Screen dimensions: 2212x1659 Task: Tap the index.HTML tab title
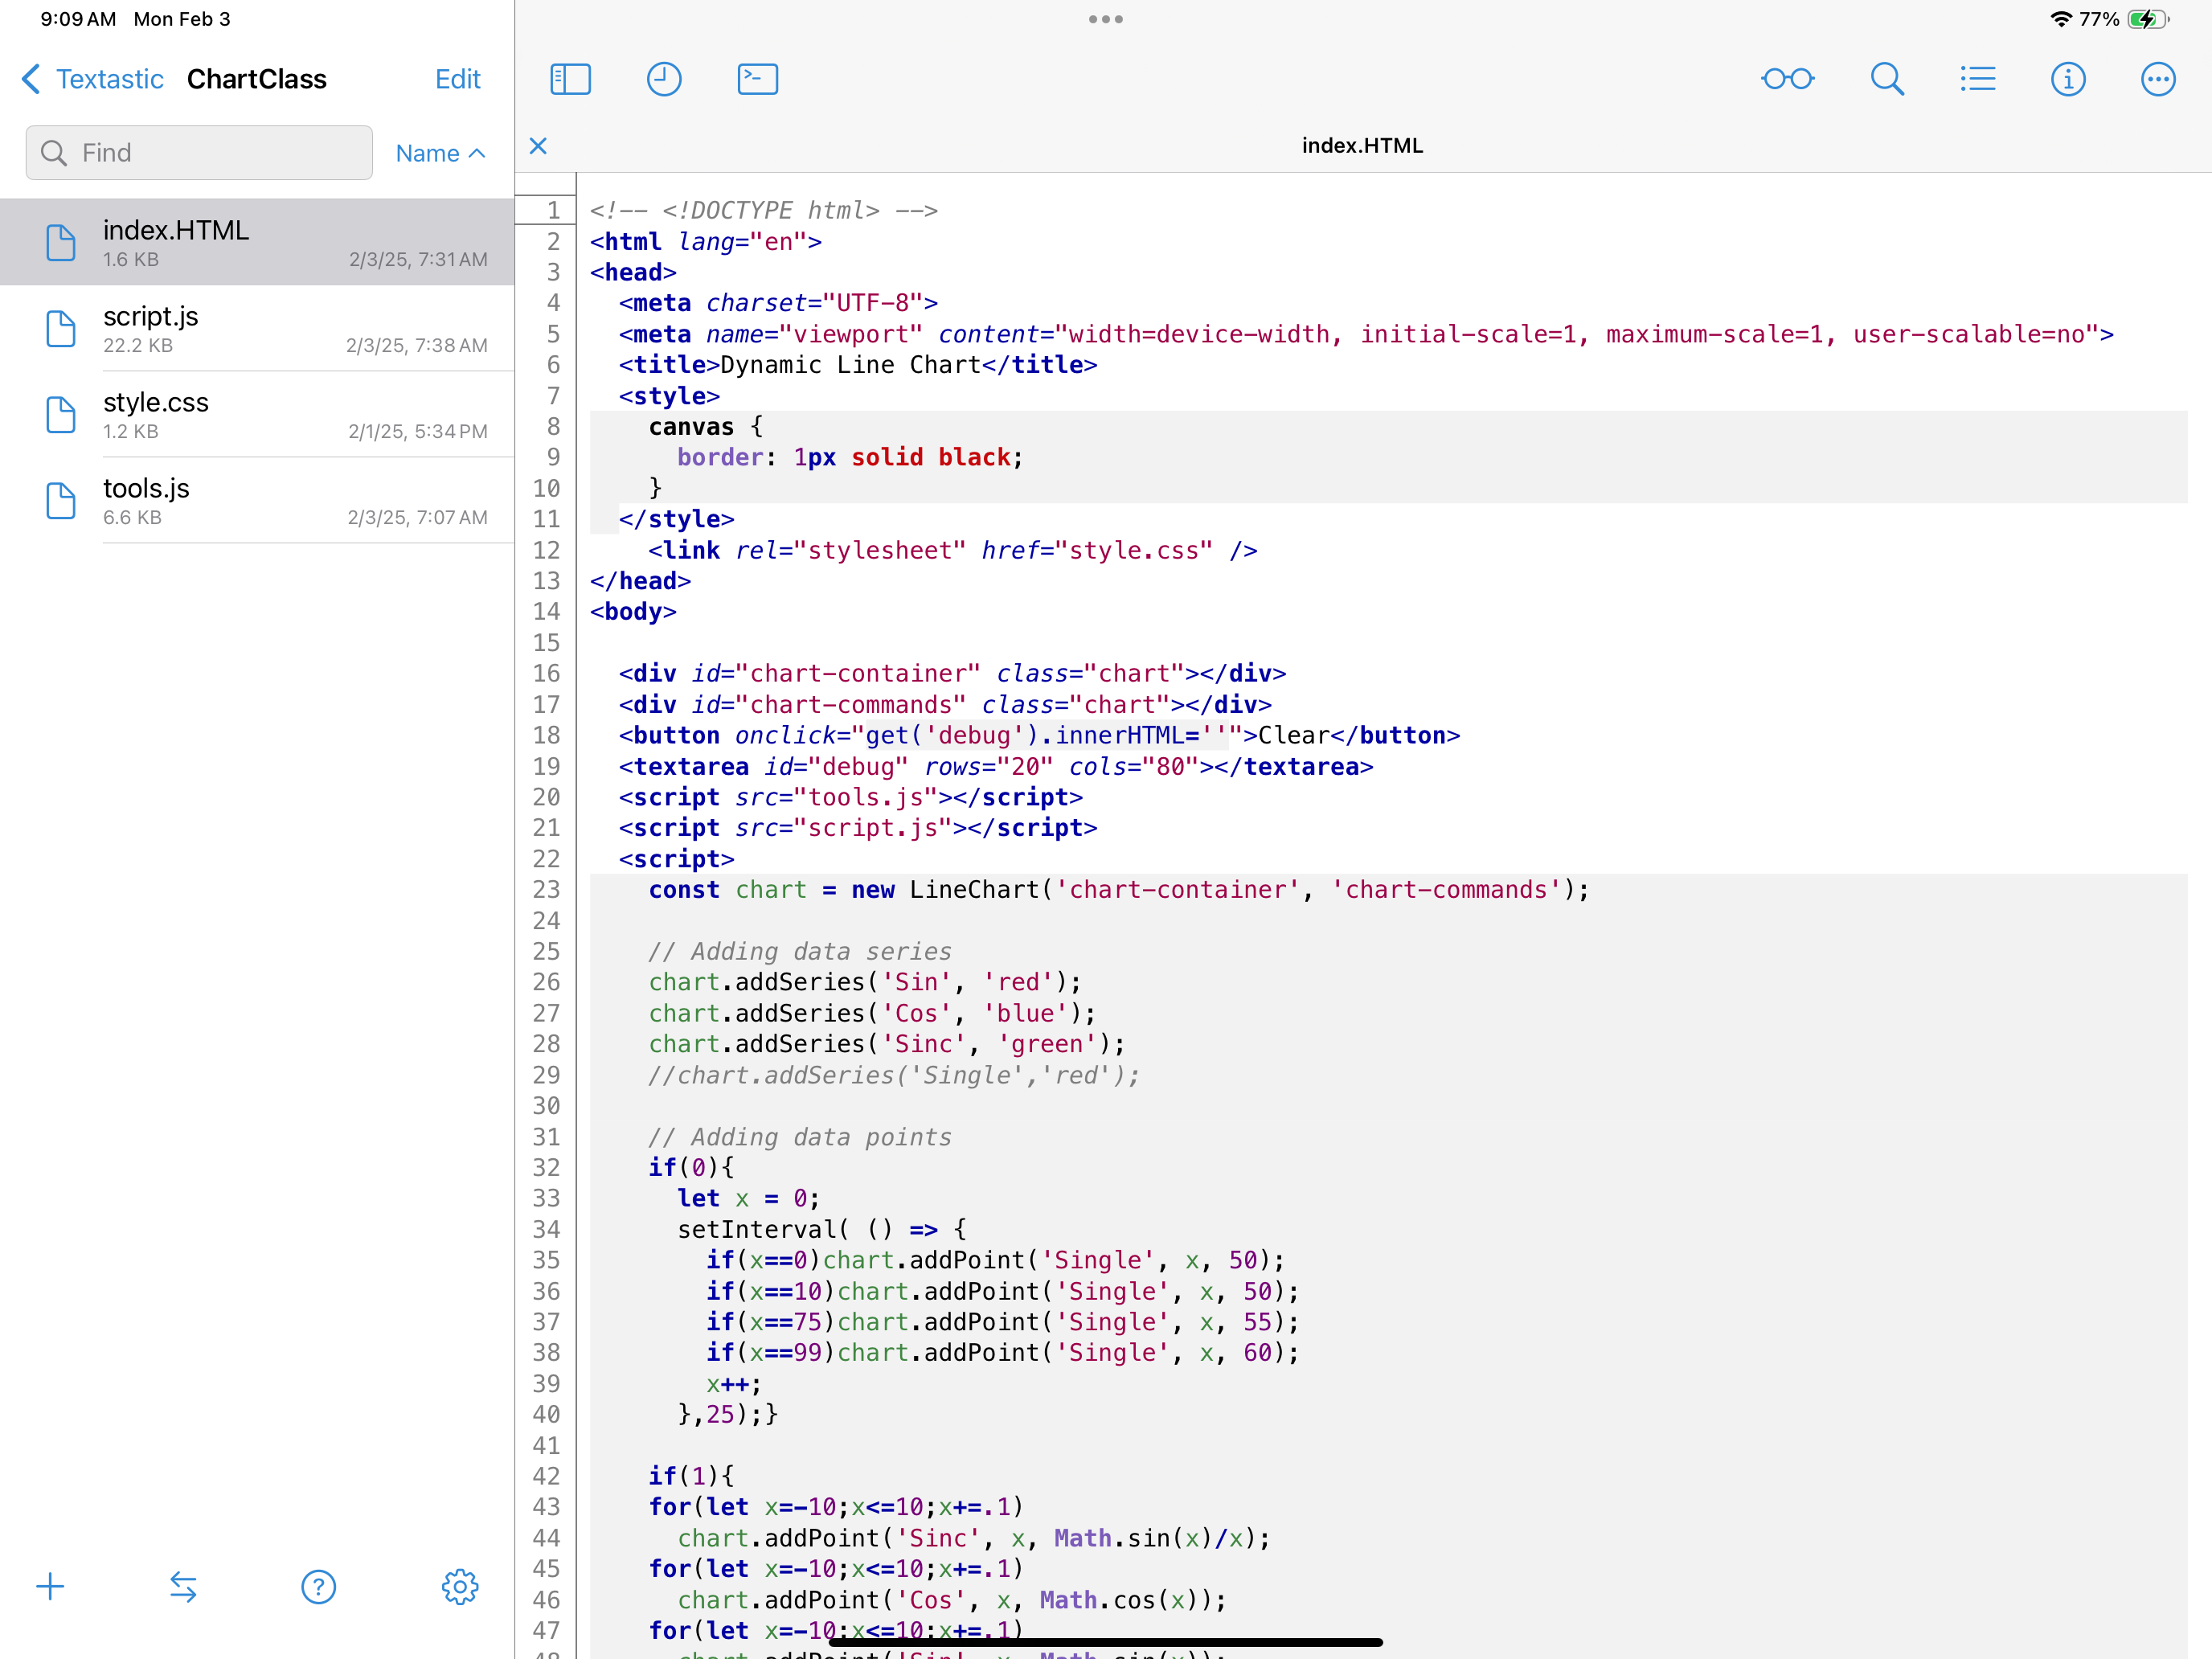click(1362, 146)
